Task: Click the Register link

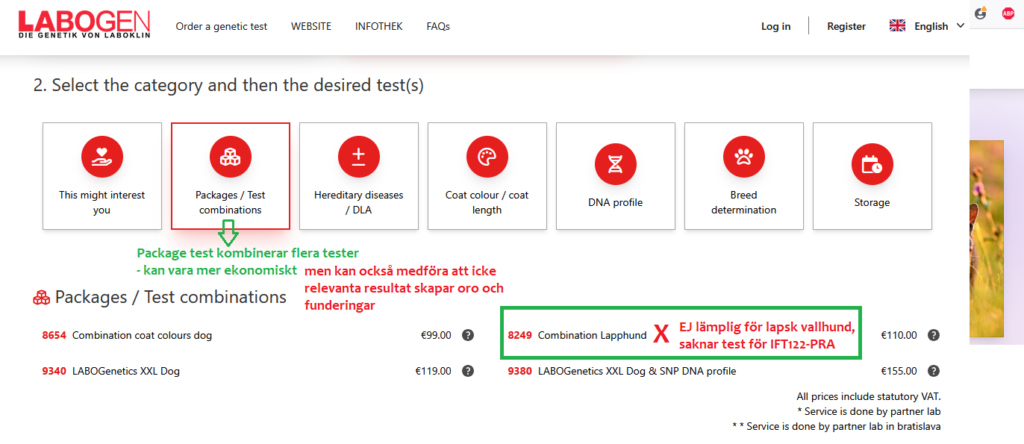Action: 846,26
